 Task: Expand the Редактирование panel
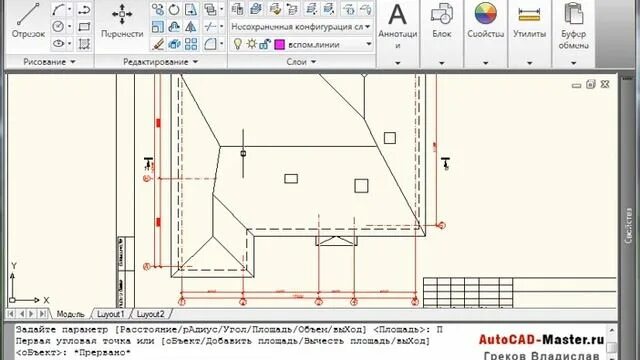point(160,62)
